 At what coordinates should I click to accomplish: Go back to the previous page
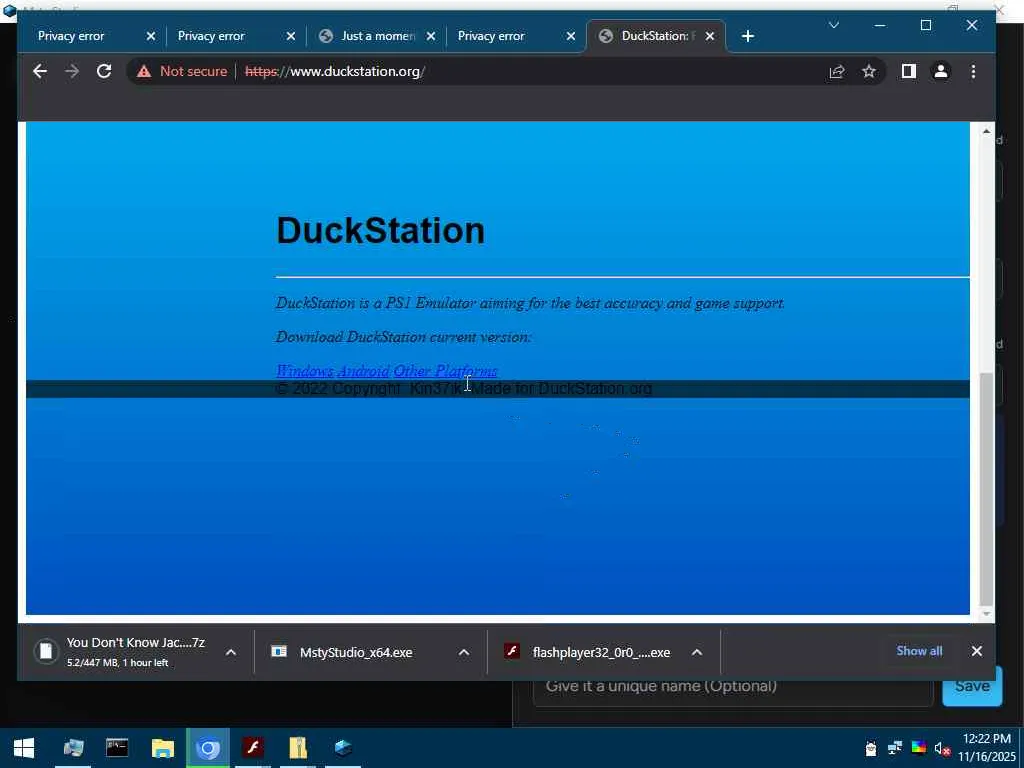pos(40,71)
